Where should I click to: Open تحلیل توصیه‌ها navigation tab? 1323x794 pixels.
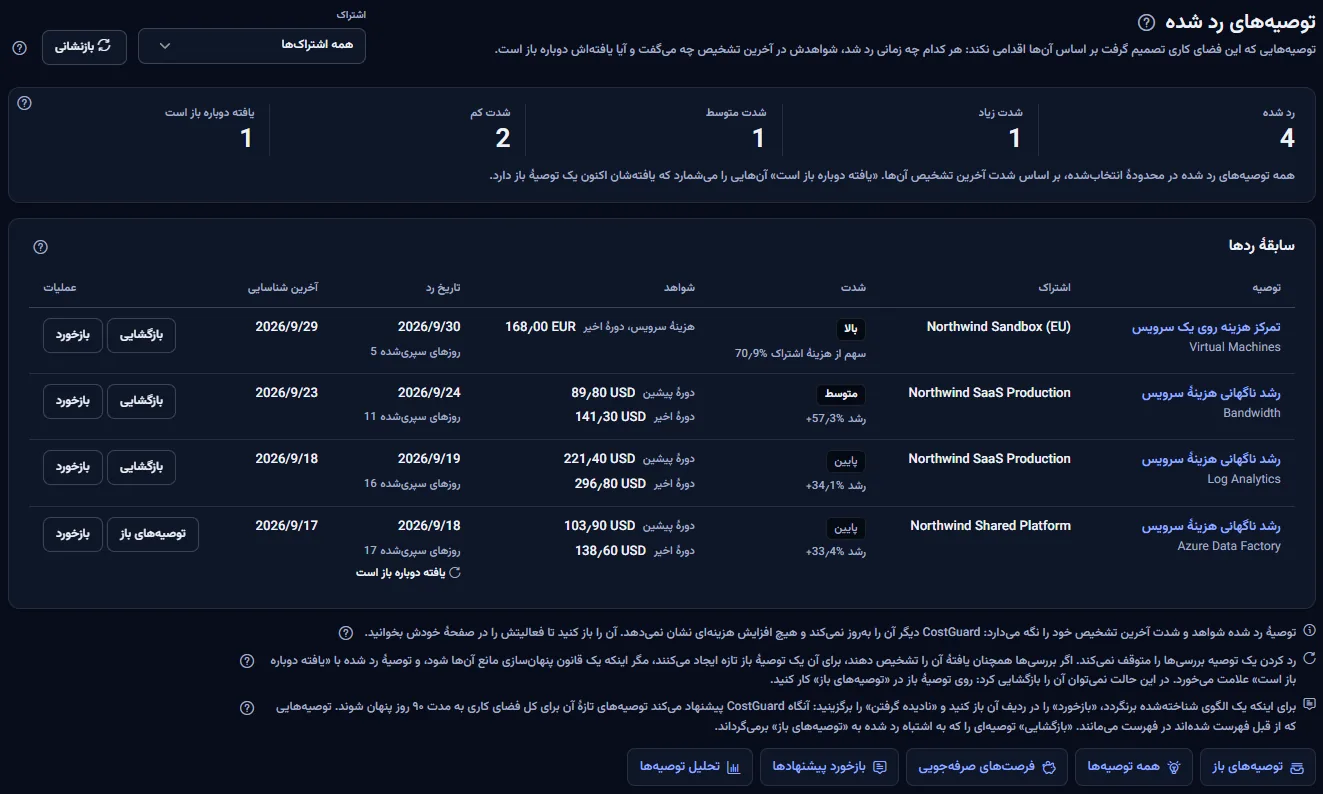(690, 767)
